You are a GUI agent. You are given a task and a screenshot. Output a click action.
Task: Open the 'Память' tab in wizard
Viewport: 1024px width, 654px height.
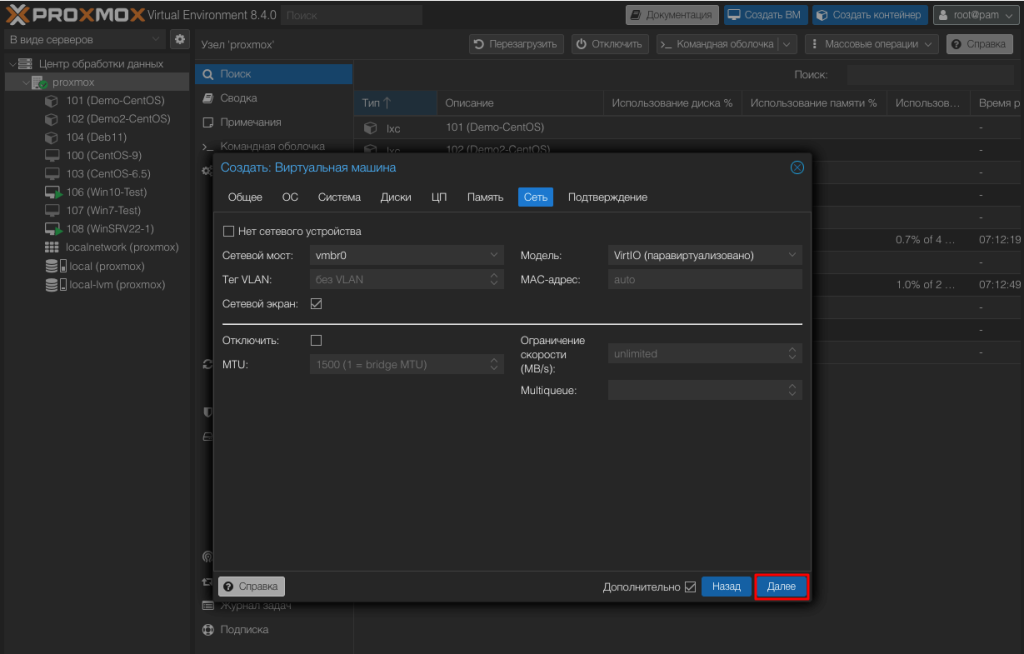[485, 197]
